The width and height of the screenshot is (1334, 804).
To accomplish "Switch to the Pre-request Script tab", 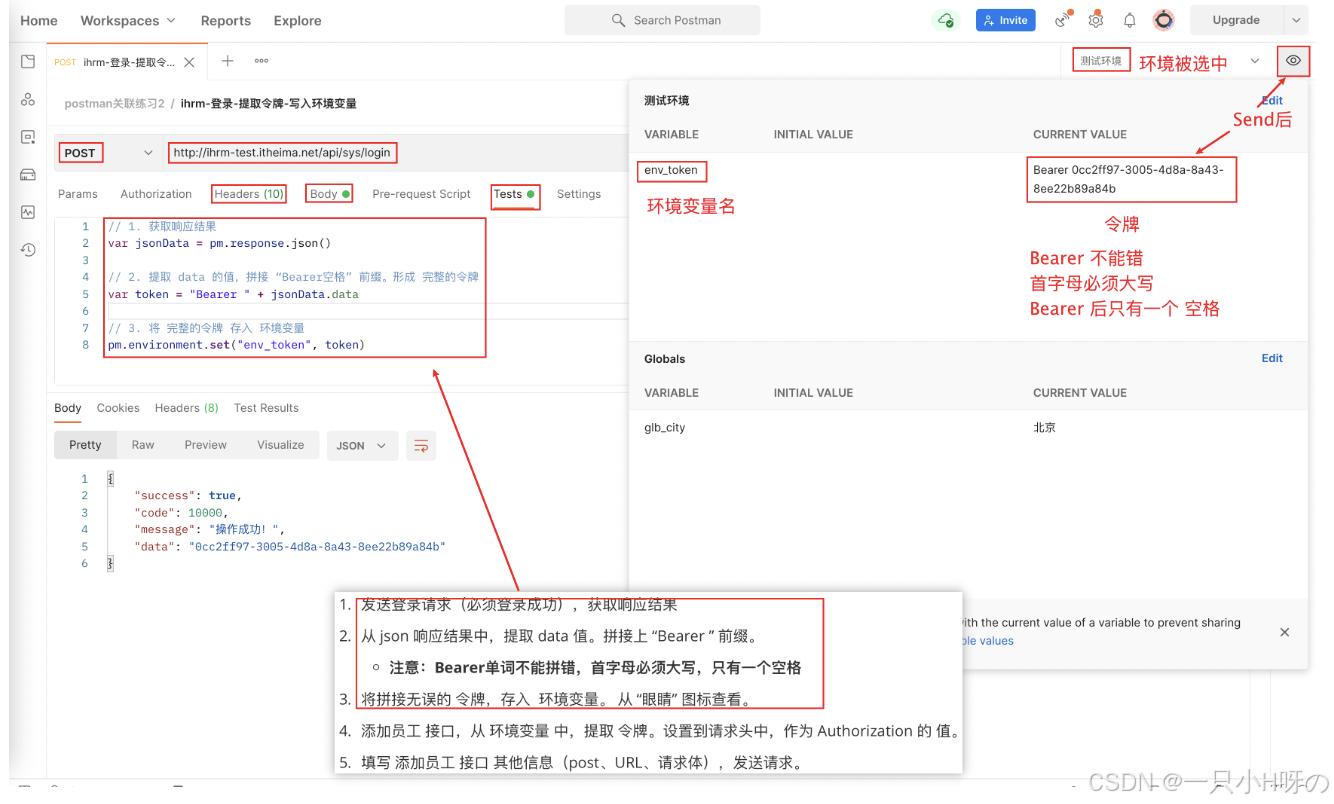I will [x=421, y=194].
